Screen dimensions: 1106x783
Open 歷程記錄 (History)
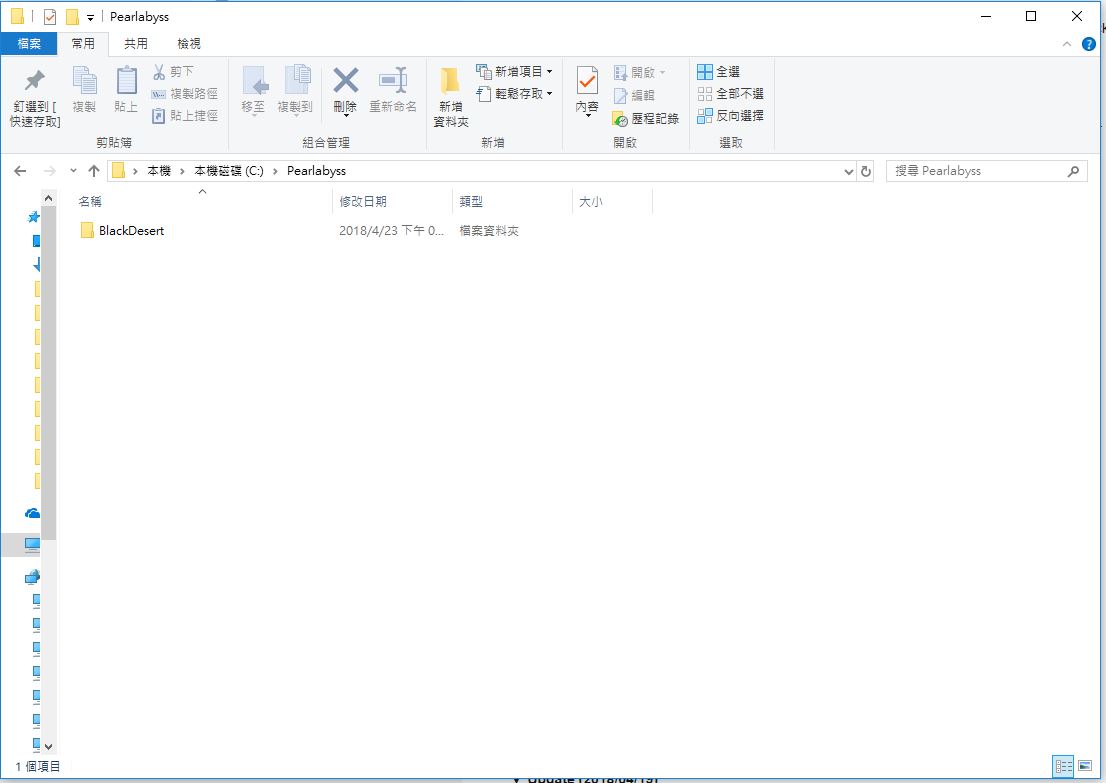645,118
